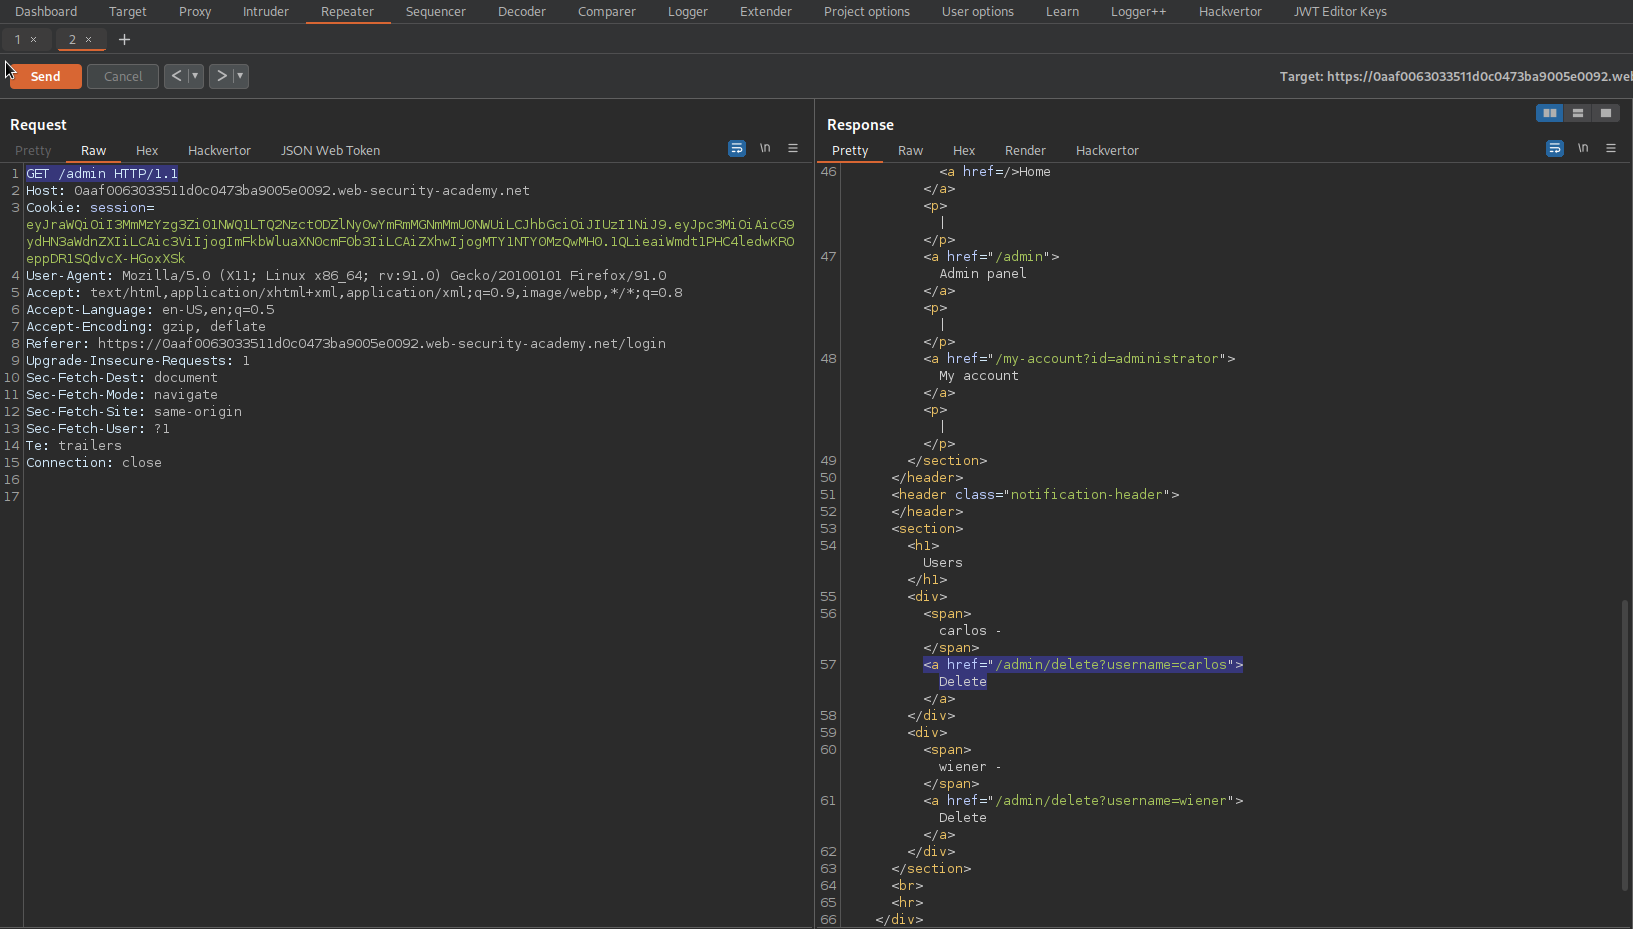Open the Logger++ tab
Image resolution: width=1633 pixels, height=929 pixels.
1139,12
